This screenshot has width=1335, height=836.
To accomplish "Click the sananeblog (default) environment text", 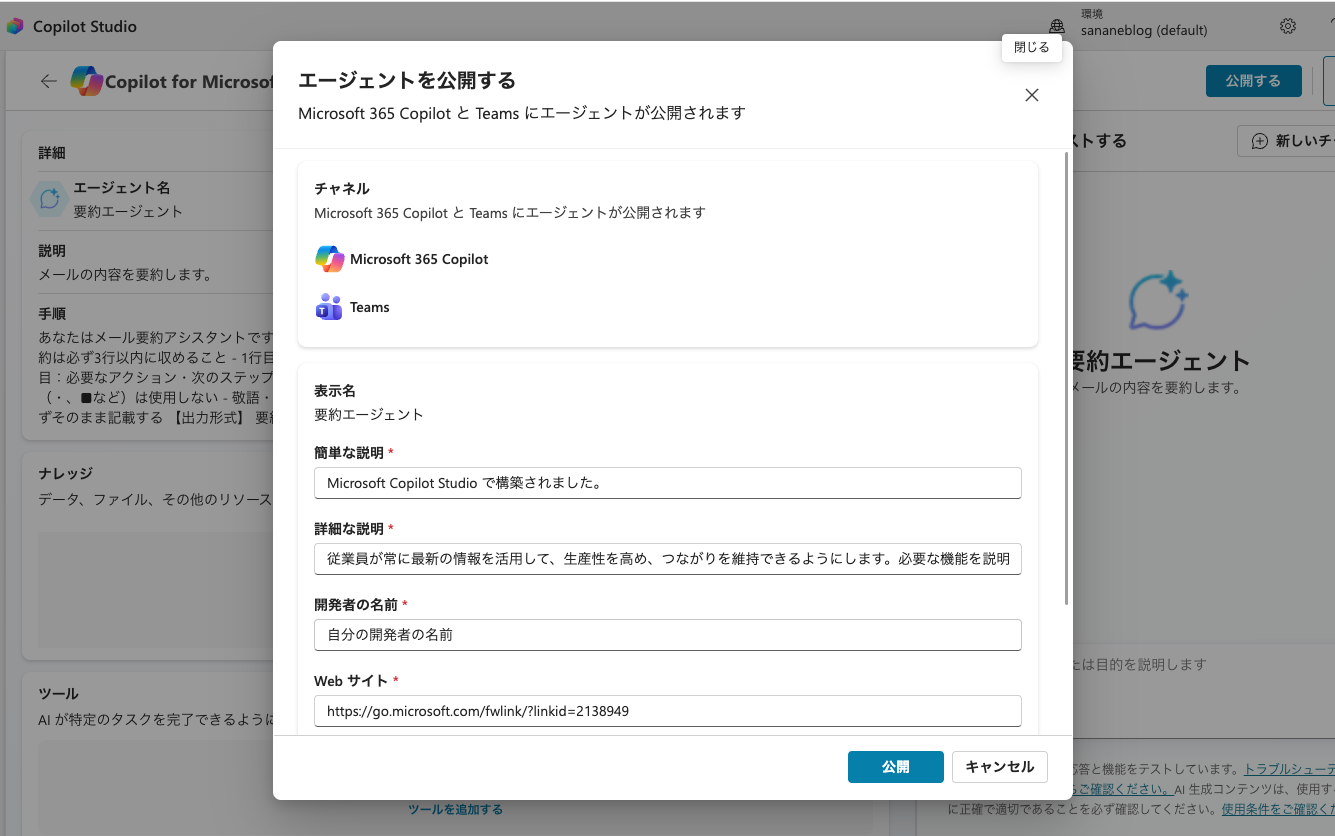I will tap(1144, 31).
